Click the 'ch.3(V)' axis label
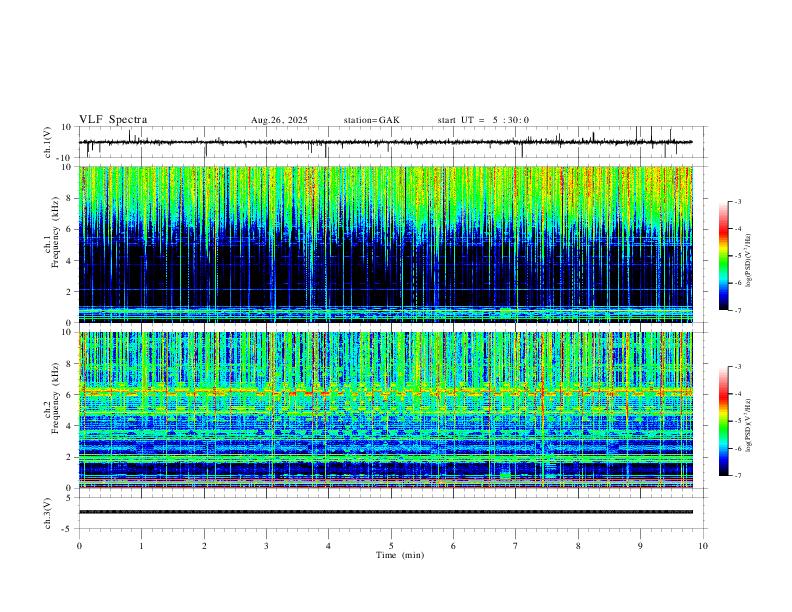This screenshot has width=792, height=612. coord(48,513)
